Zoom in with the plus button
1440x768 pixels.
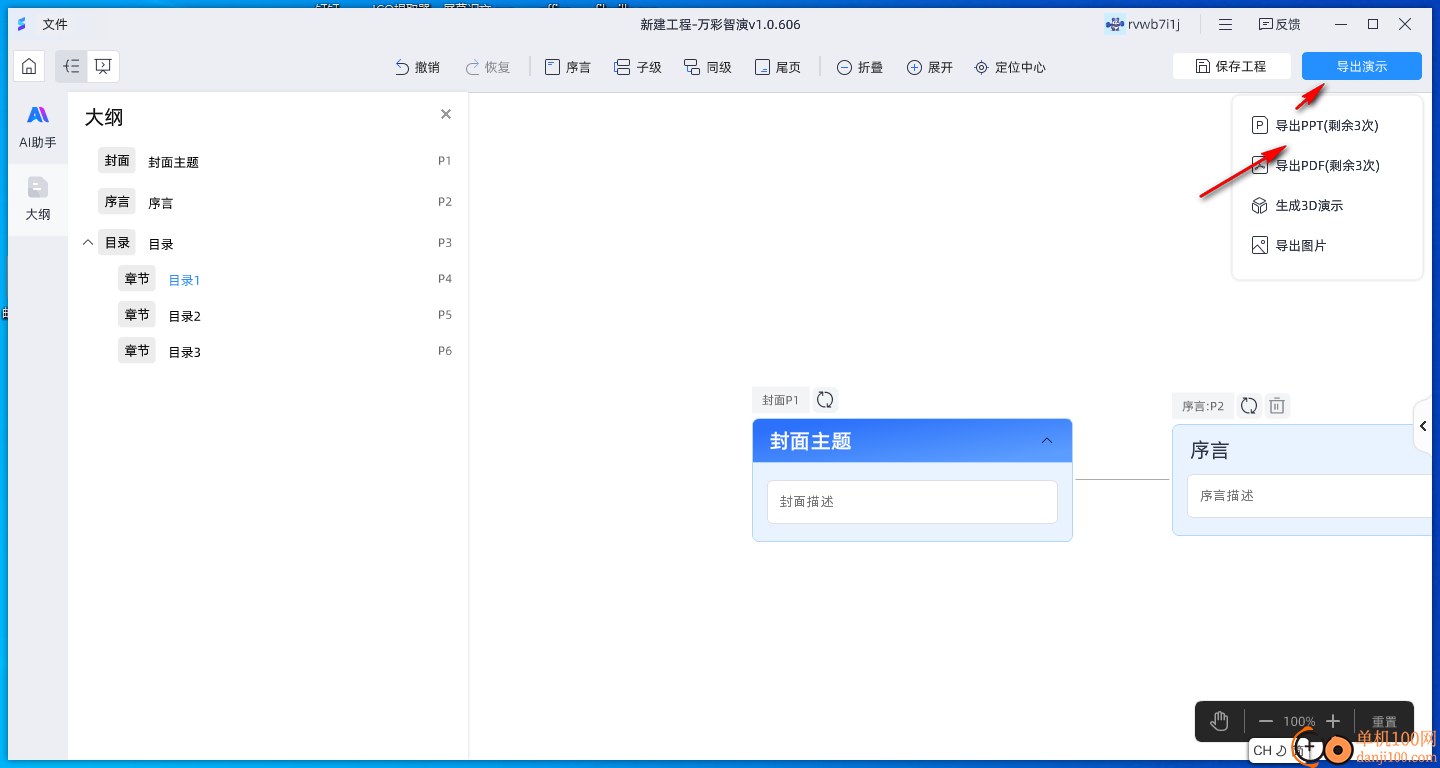tap(1332, 721)
